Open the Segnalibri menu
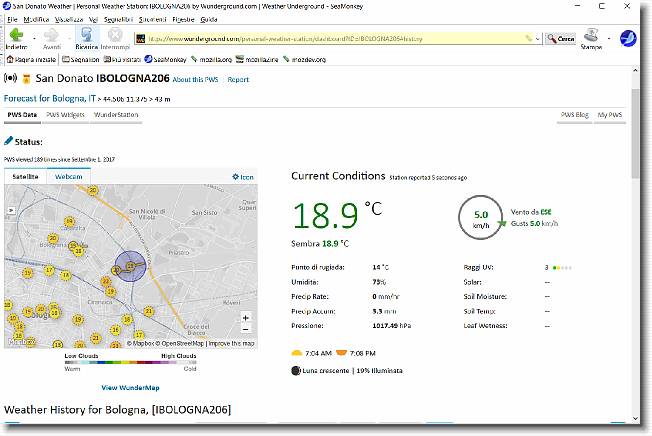This screenshot has height=436, width=652. (118, 20)
